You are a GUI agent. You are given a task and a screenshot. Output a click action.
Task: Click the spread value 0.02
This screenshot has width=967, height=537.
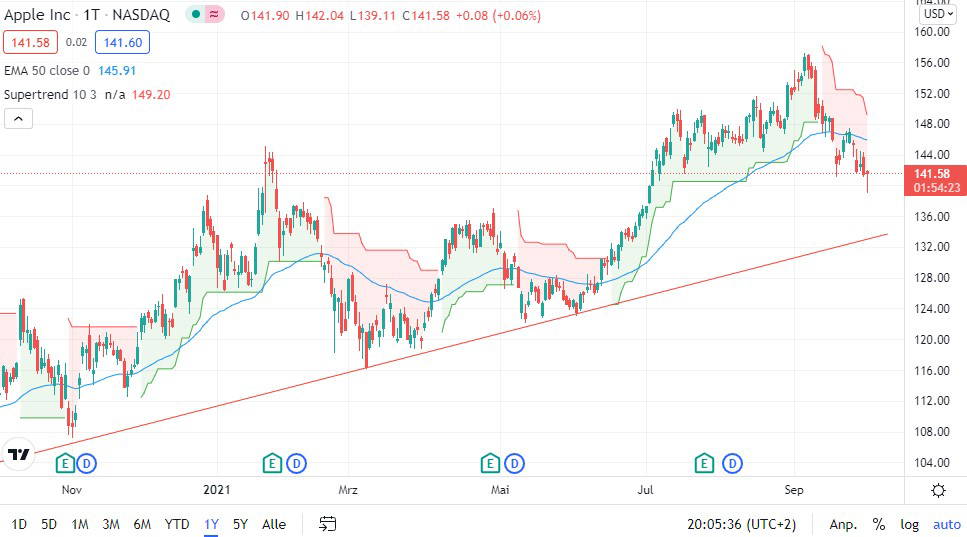coord(76,43)
